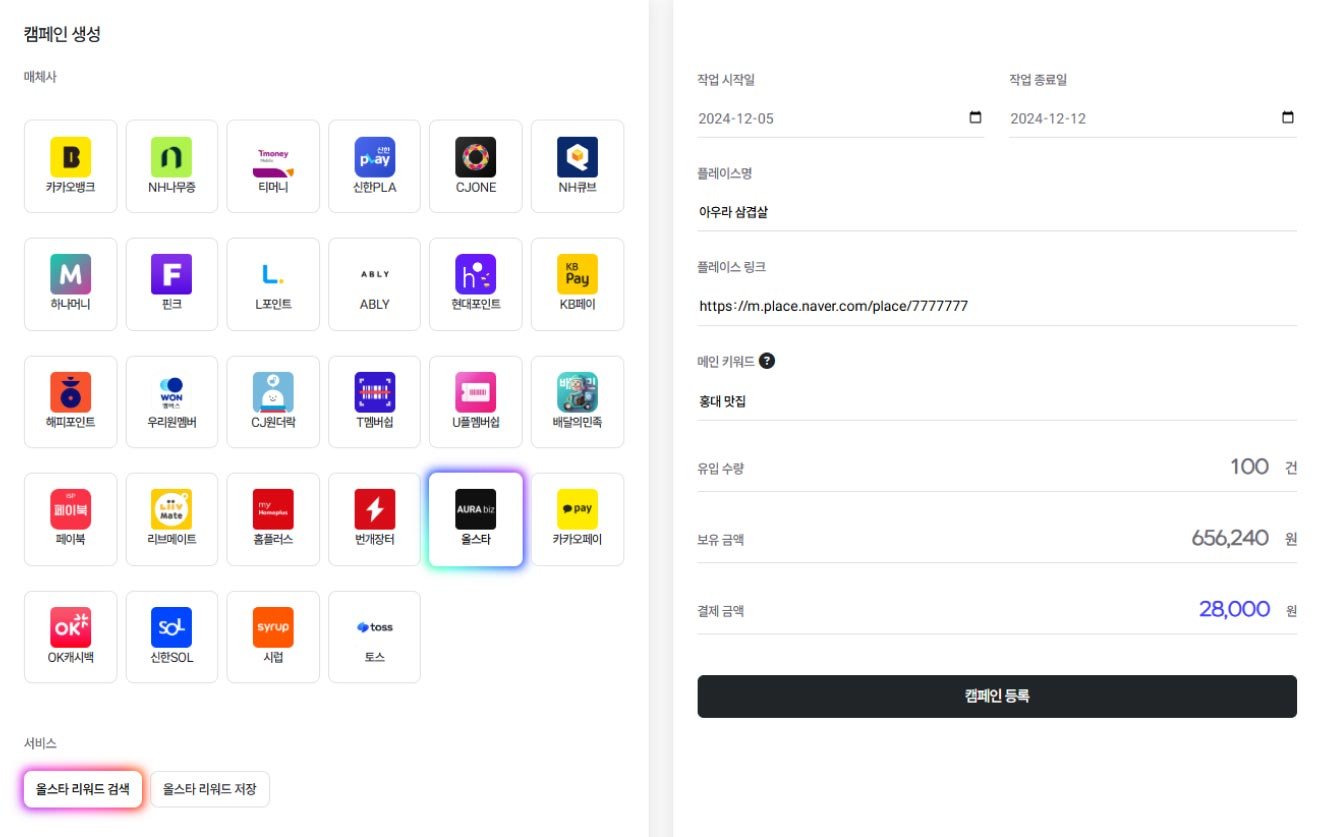This screenshot has width=1321, height=837.
Task: Select the OK캐시백 media card
Action: 70,637
